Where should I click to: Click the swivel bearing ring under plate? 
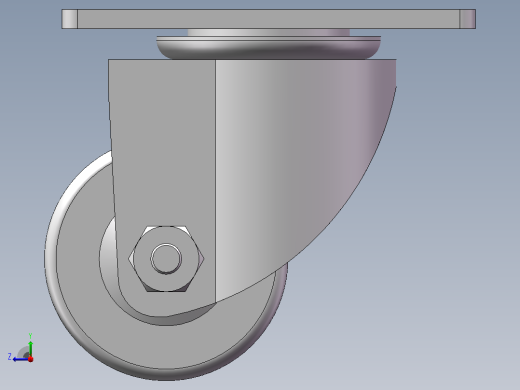[269, 47]
